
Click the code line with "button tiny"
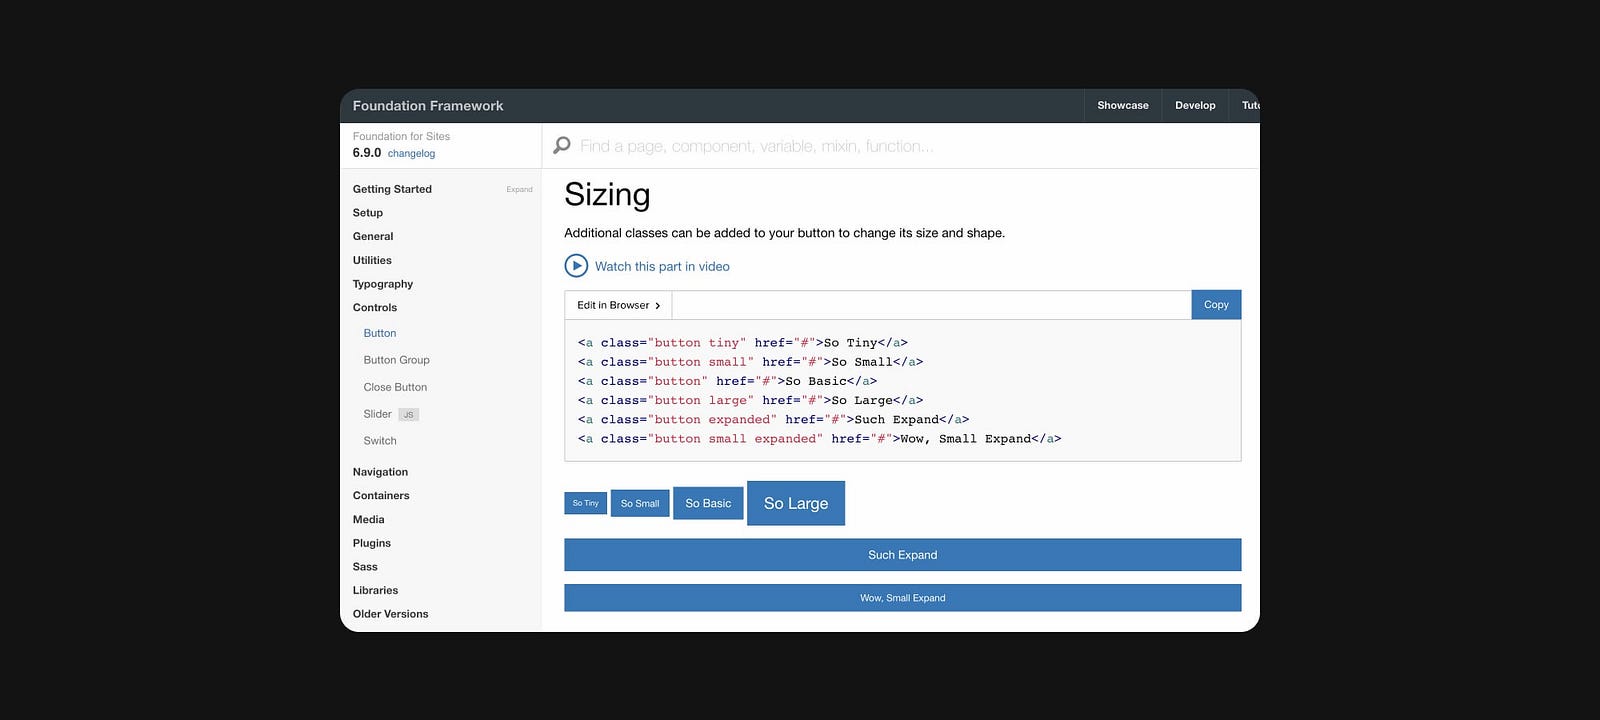click(743, 343)
